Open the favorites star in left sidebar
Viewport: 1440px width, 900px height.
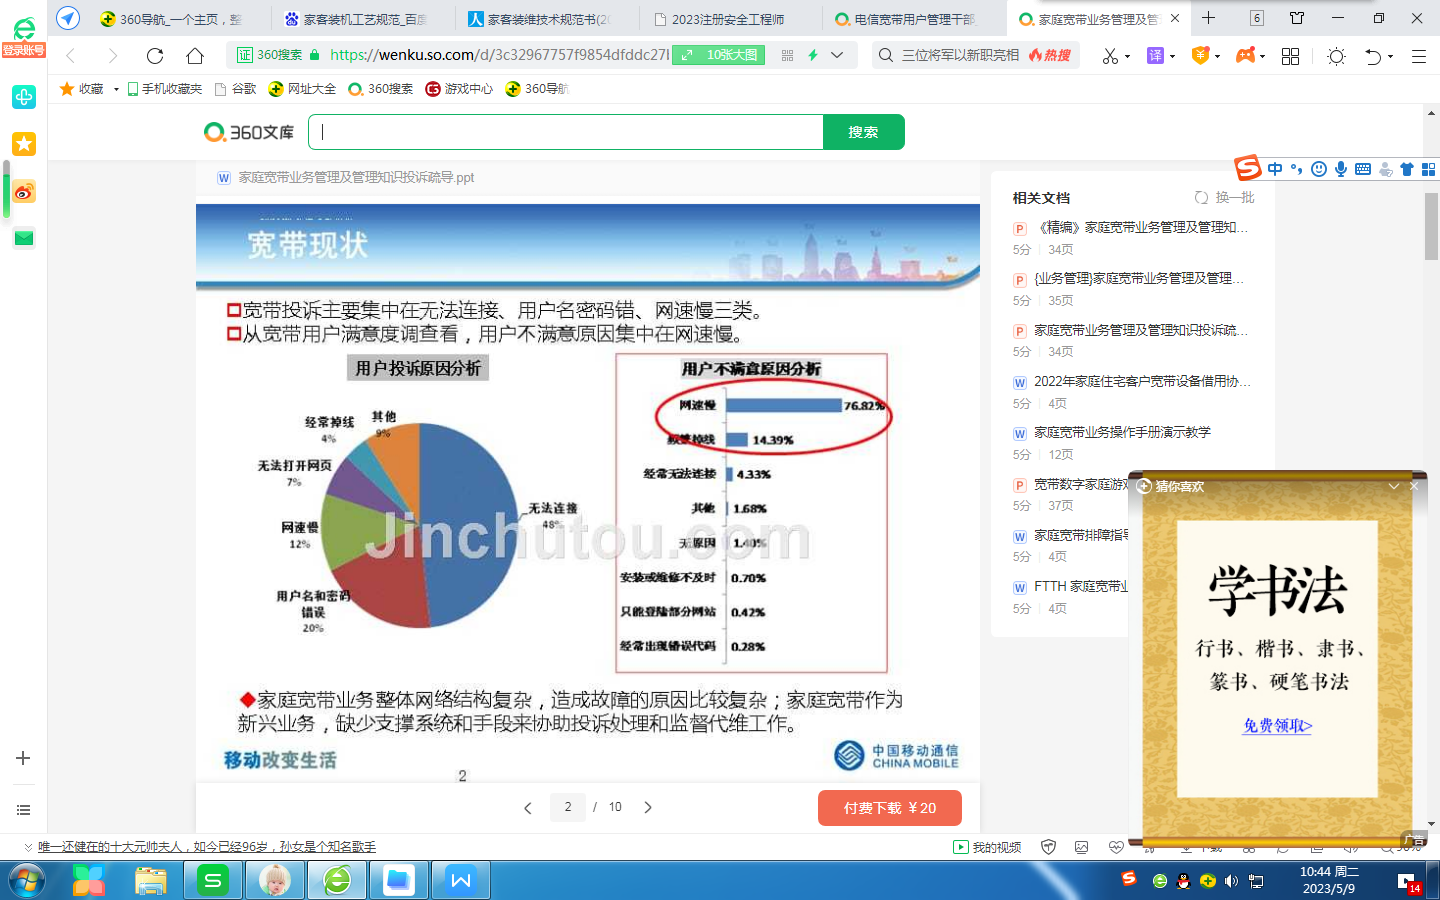point(24,144)
